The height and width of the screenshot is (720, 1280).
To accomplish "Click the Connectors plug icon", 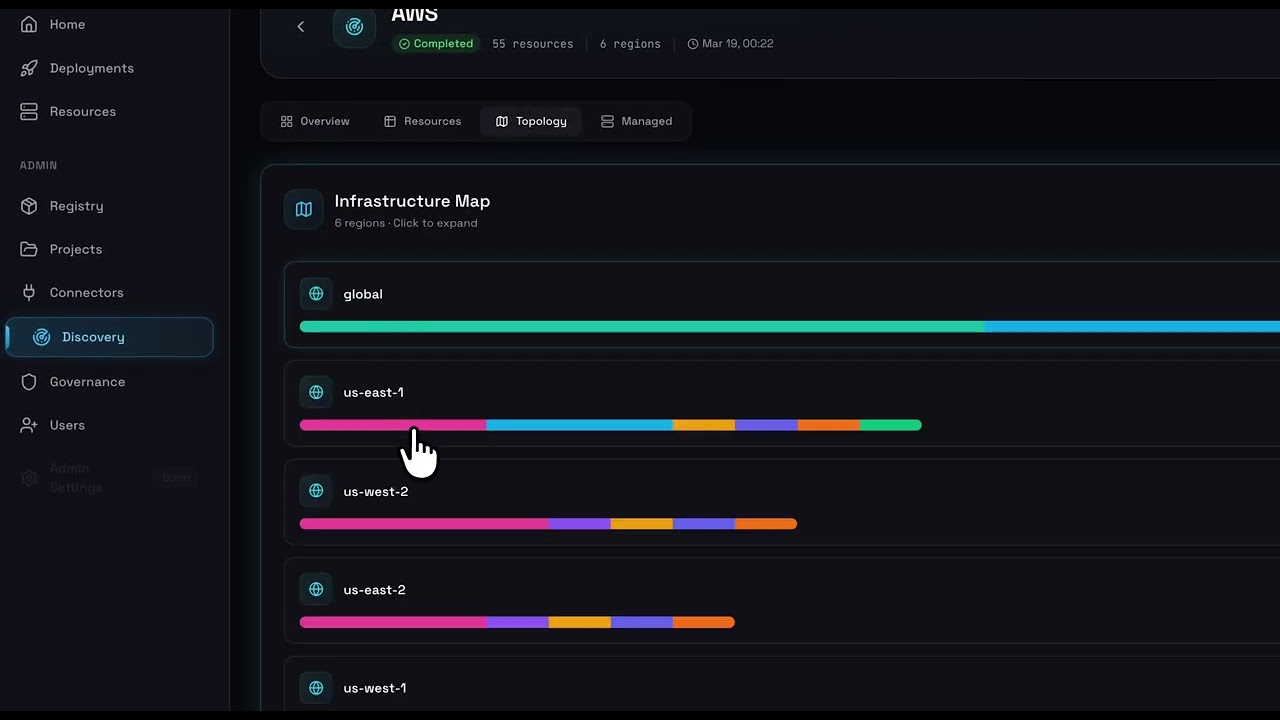I will pyautogui.click(x=29, y=293).
